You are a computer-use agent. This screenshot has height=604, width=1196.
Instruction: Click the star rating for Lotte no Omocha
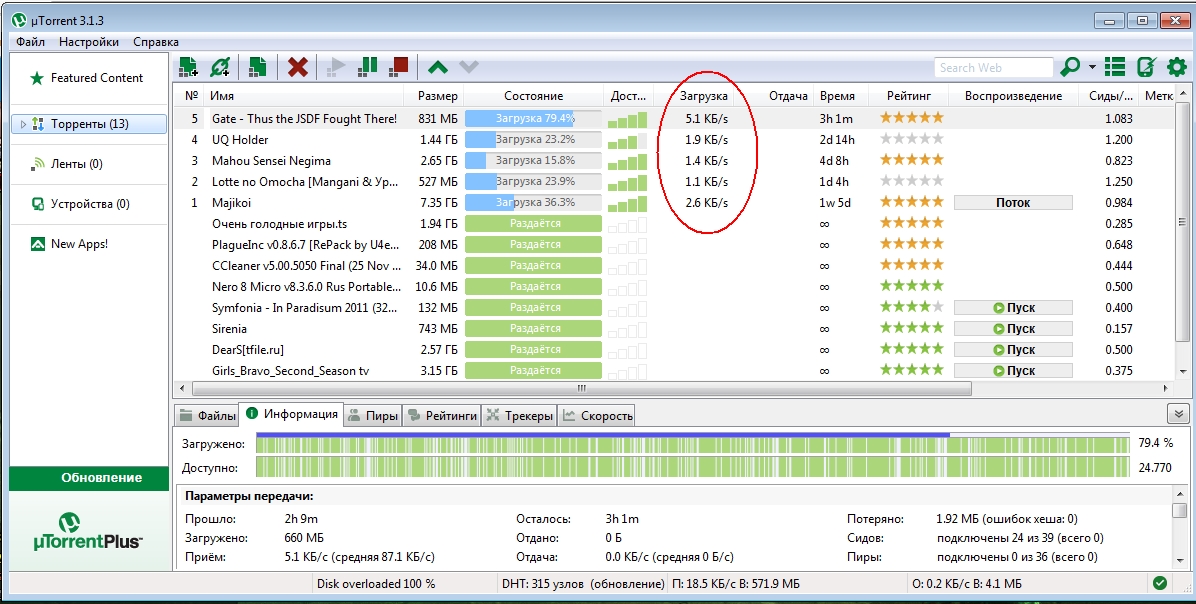911,181
